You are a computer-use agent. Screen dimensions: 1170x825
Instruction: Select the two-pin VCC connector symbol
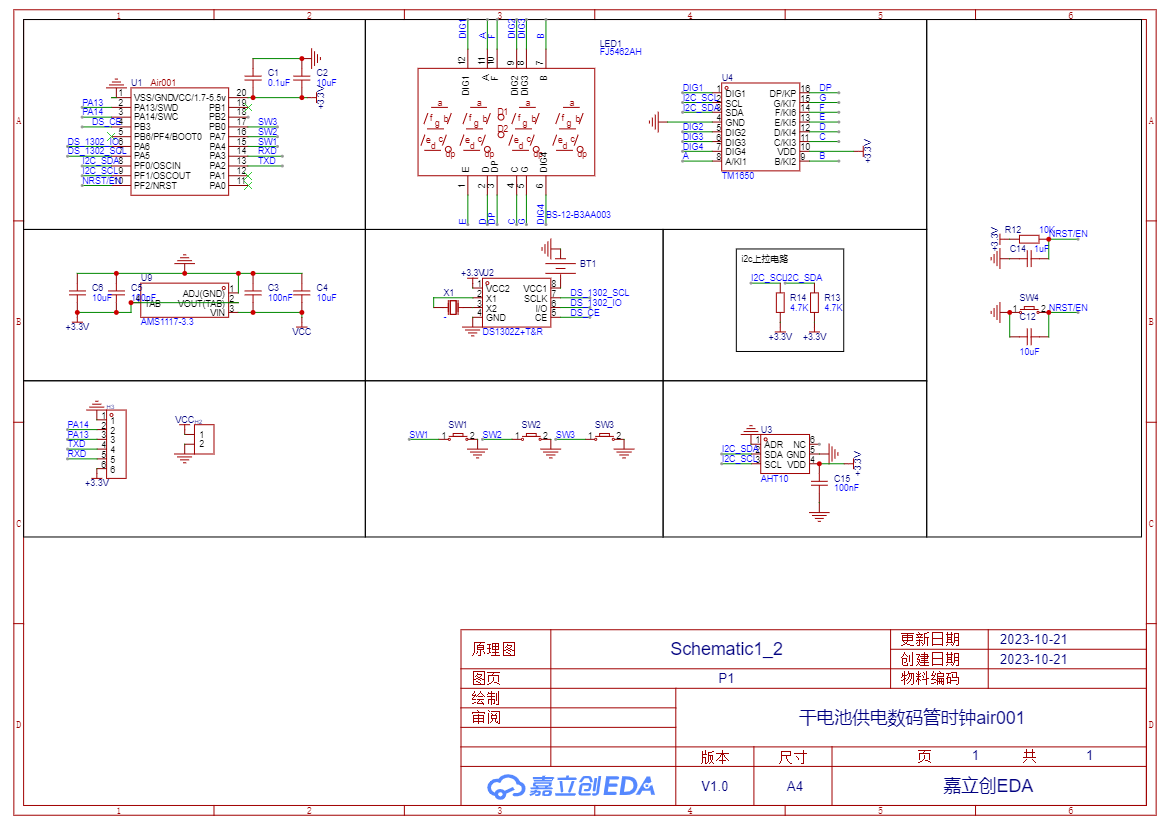[204, 439]
